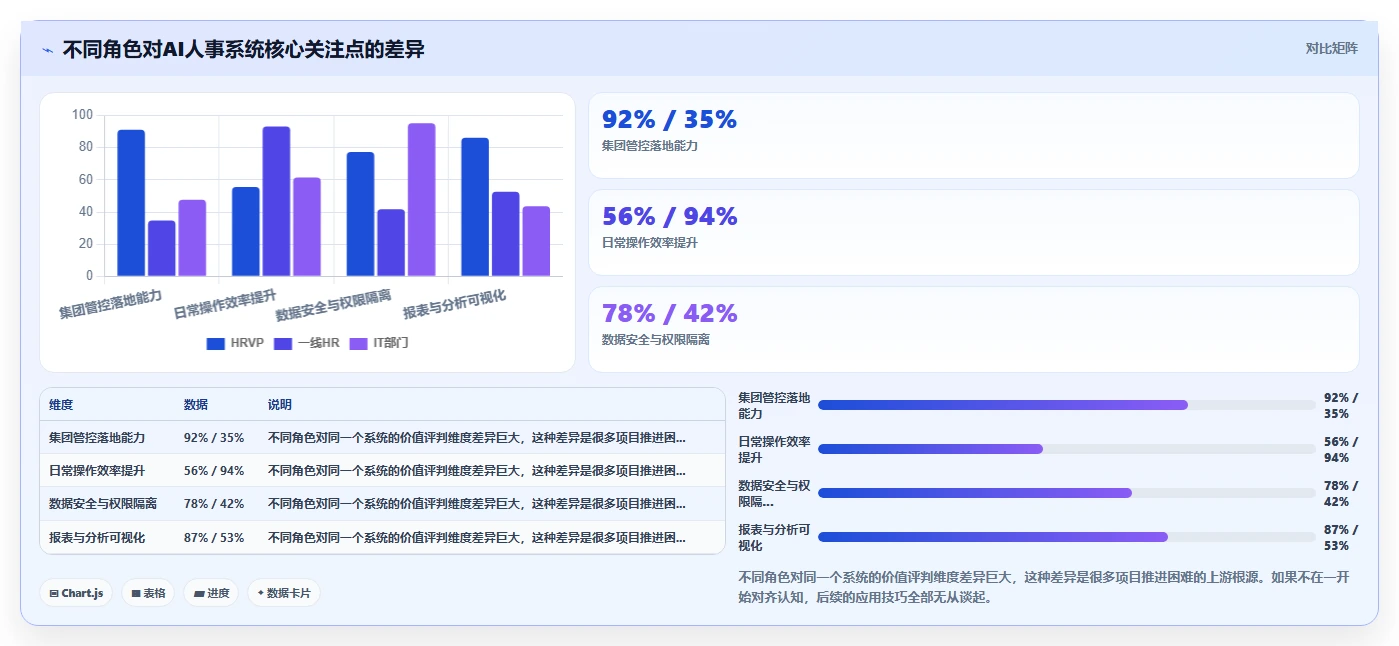This screenshot has width=1399, height=646.
Task: Click the 说明 table column header
Action: [x=280, y=405]
